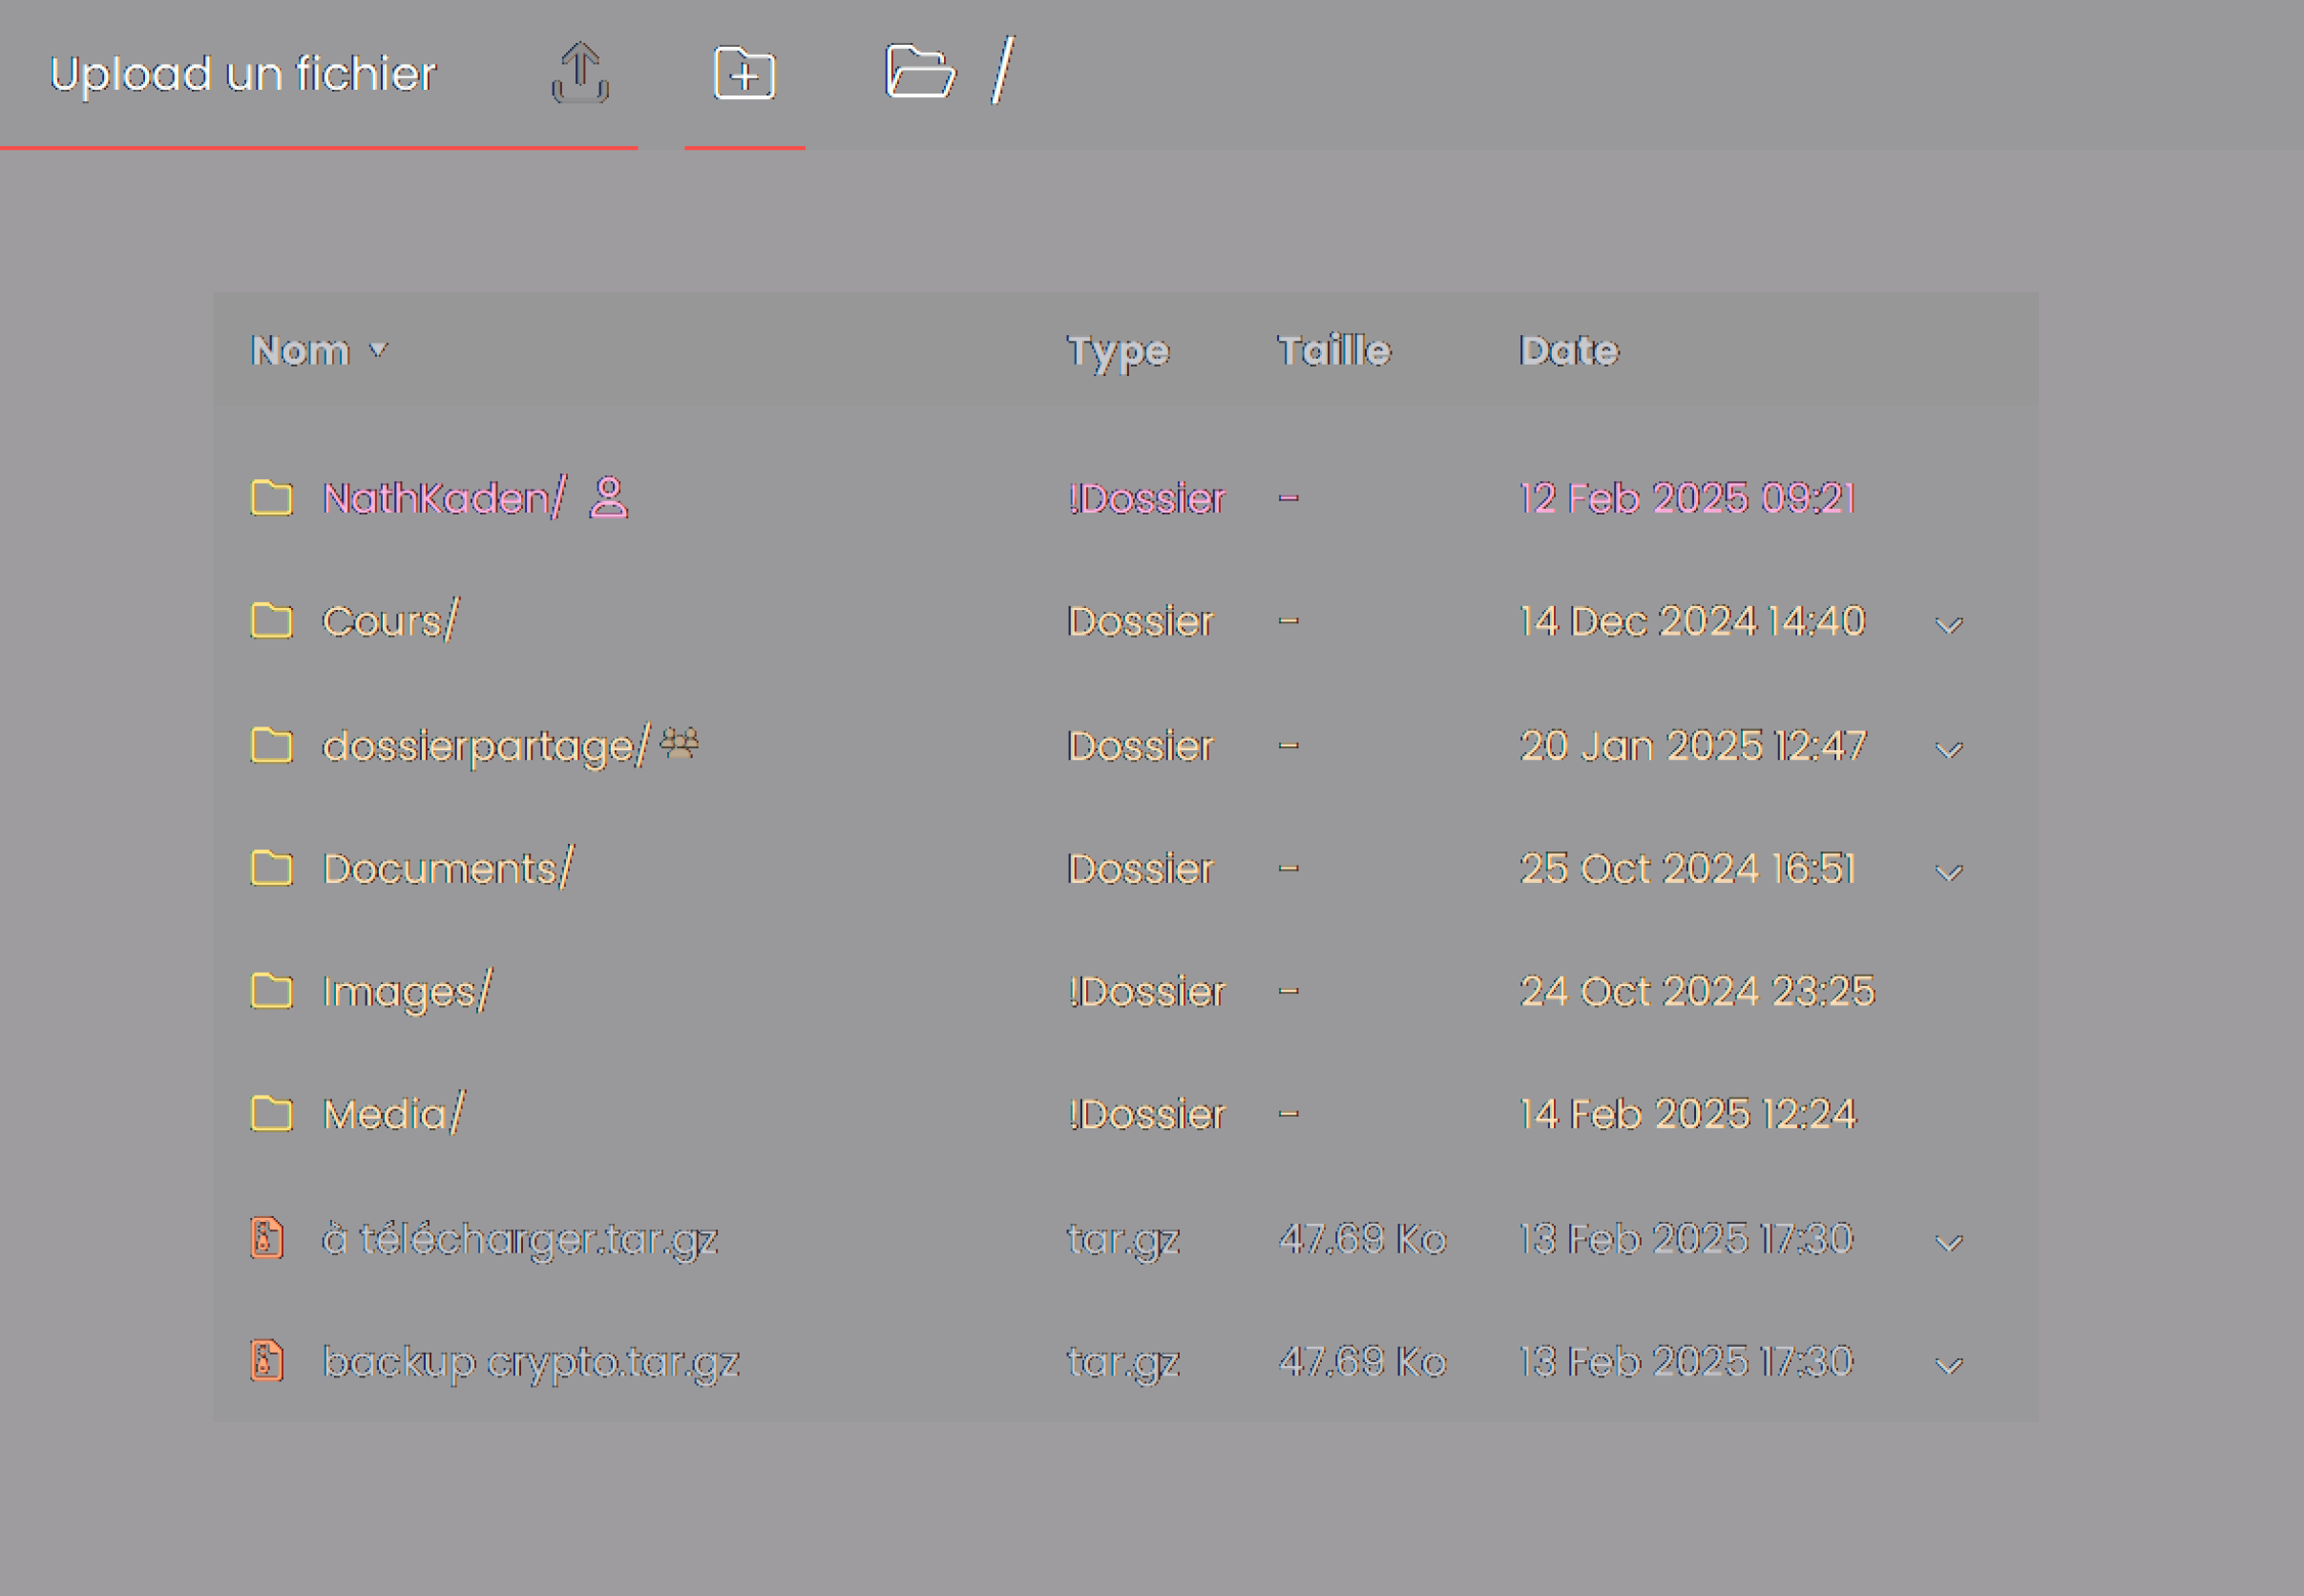The image size is (2304, 1596).
Task: Click the folder icon next to Images
Action: pos(271,991)
